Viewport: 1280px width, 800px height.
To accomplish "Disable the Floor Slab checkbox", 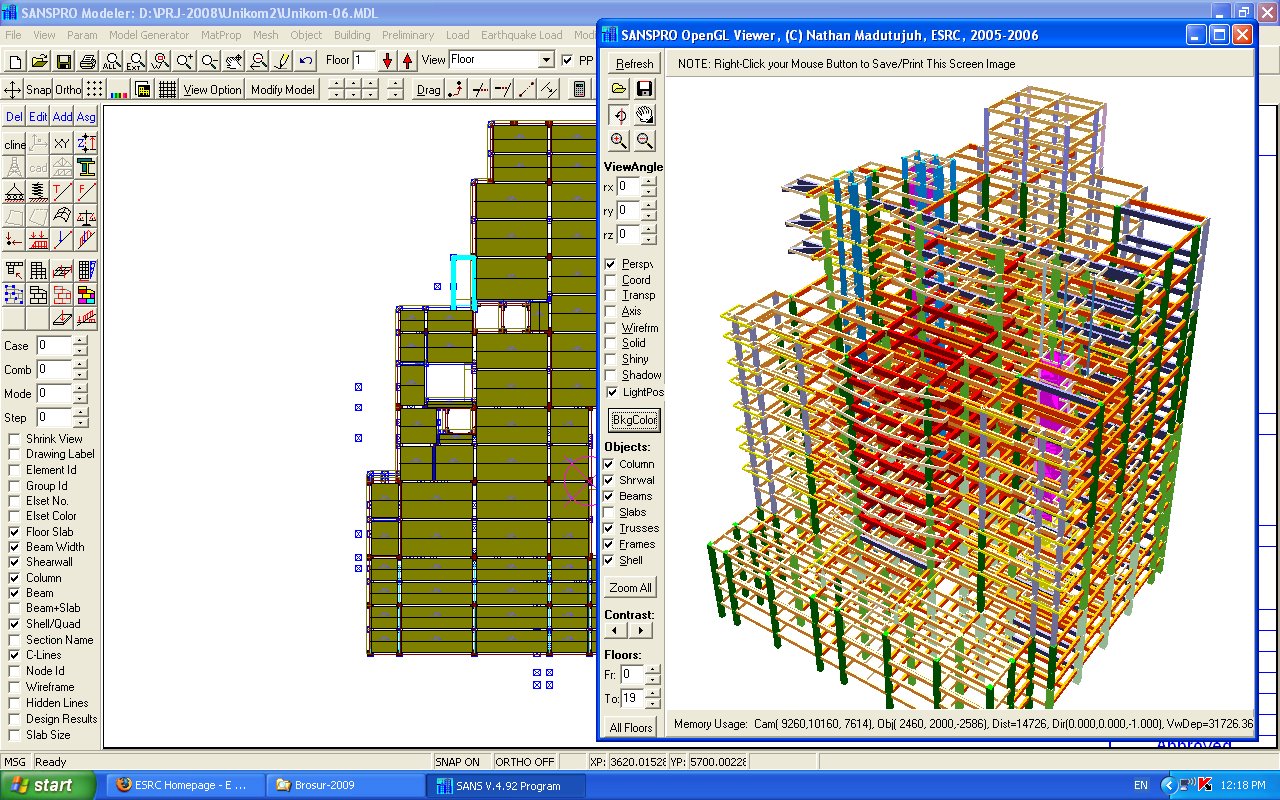I will point(15,532).
